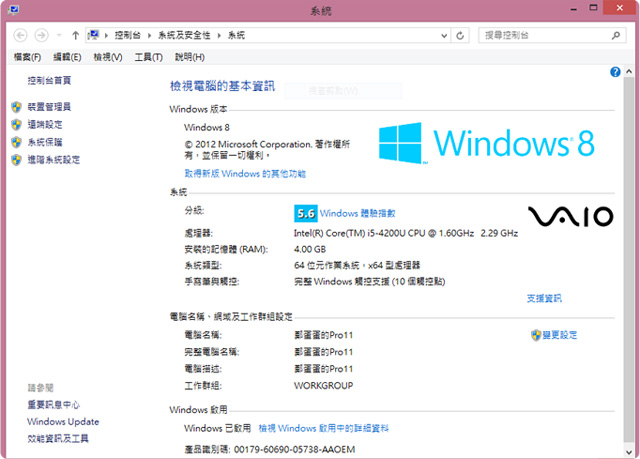Click the scrollbar down arrow
This screenshot has width=640, height=459.
(629, 452)
